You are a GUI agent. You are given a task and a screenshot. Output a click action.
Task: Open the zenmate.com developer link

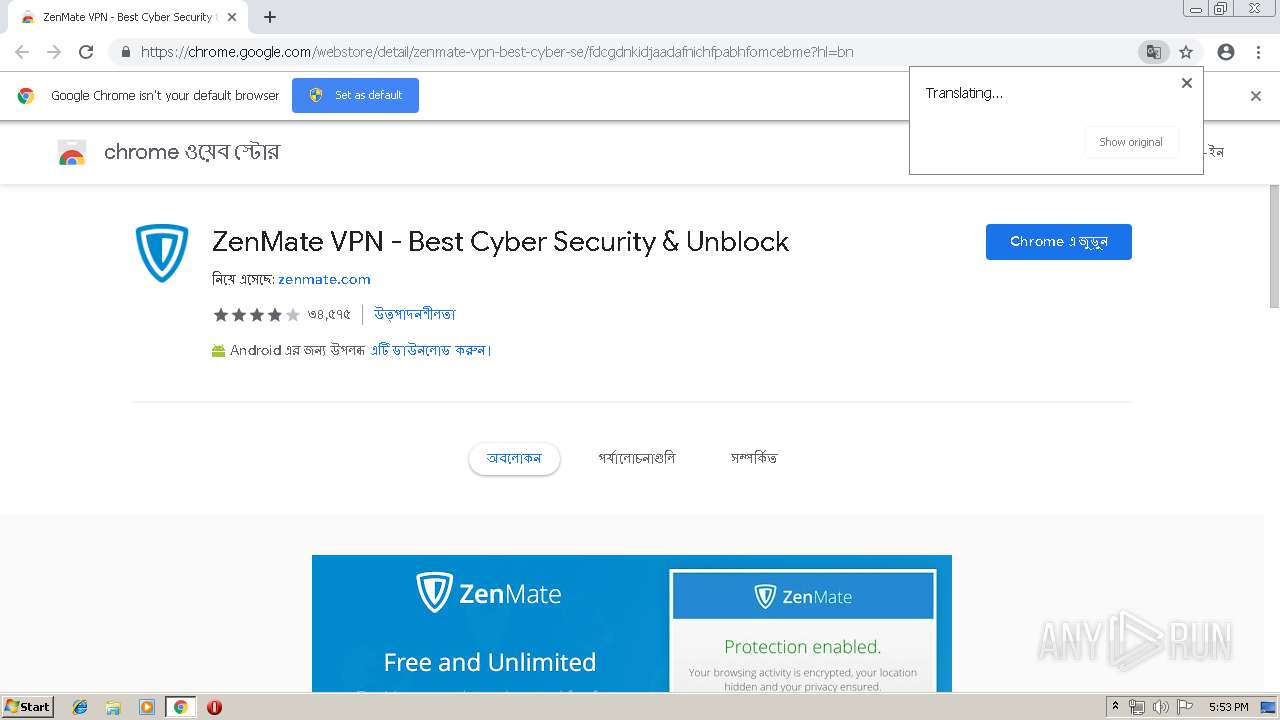pyautogui.click(x=324, y=280)
